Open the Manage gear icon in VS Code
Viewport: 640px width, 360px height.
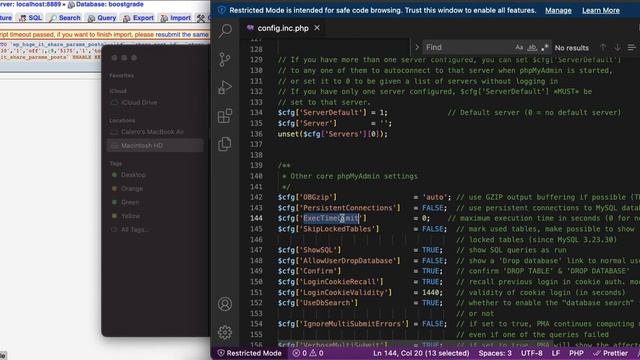225,332
